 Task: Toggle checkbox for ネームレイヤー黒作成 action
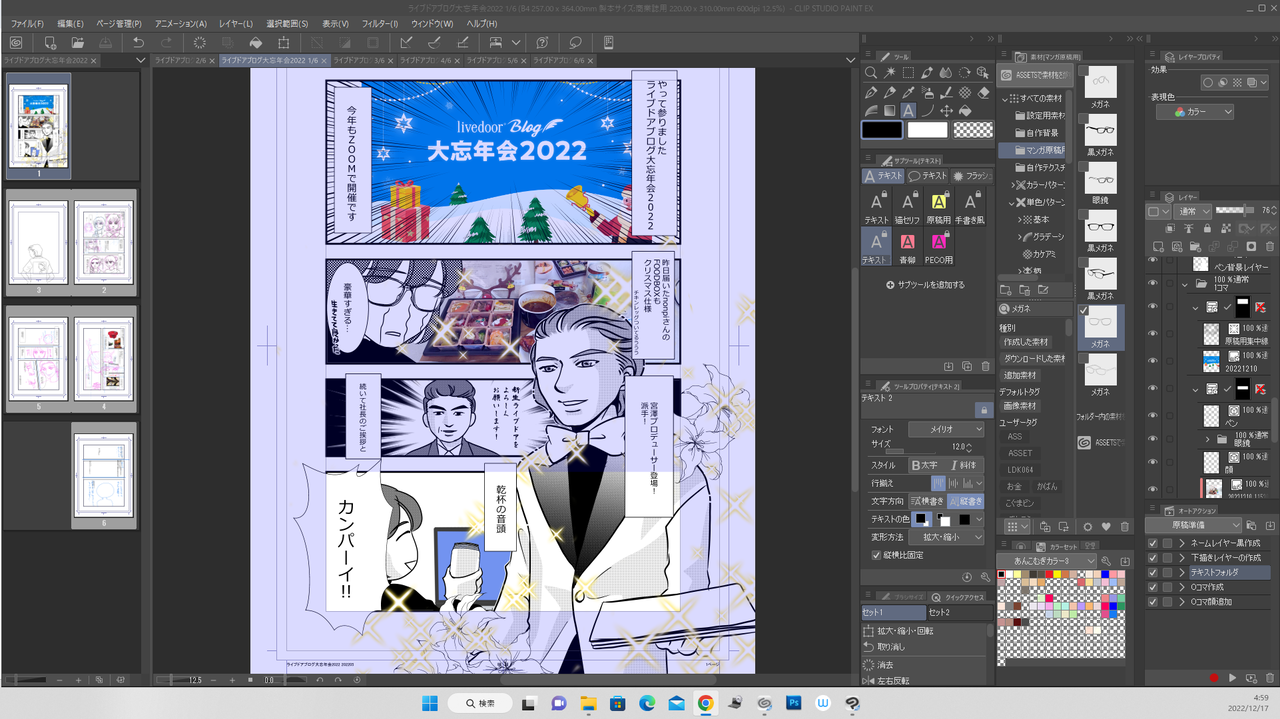1153,543
